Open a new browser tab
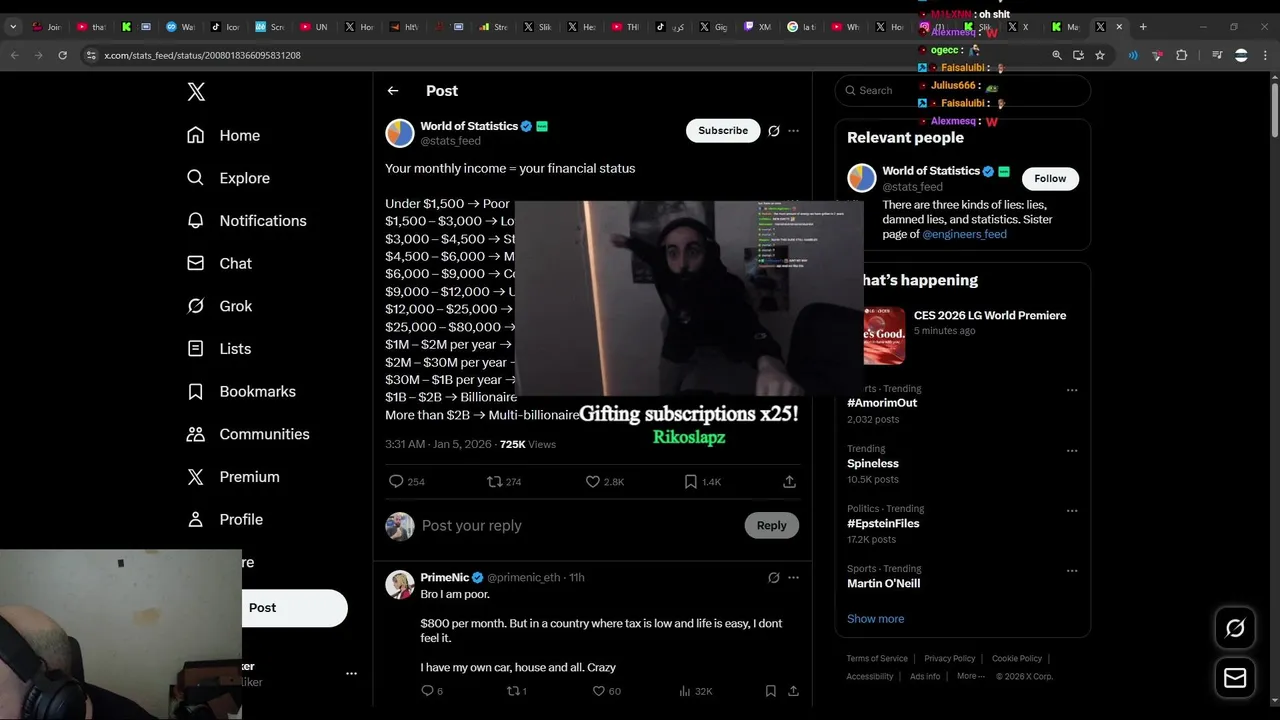The height and width of the screenshot is (720, 1280). pyautogui.click(x=1143, y=27)
